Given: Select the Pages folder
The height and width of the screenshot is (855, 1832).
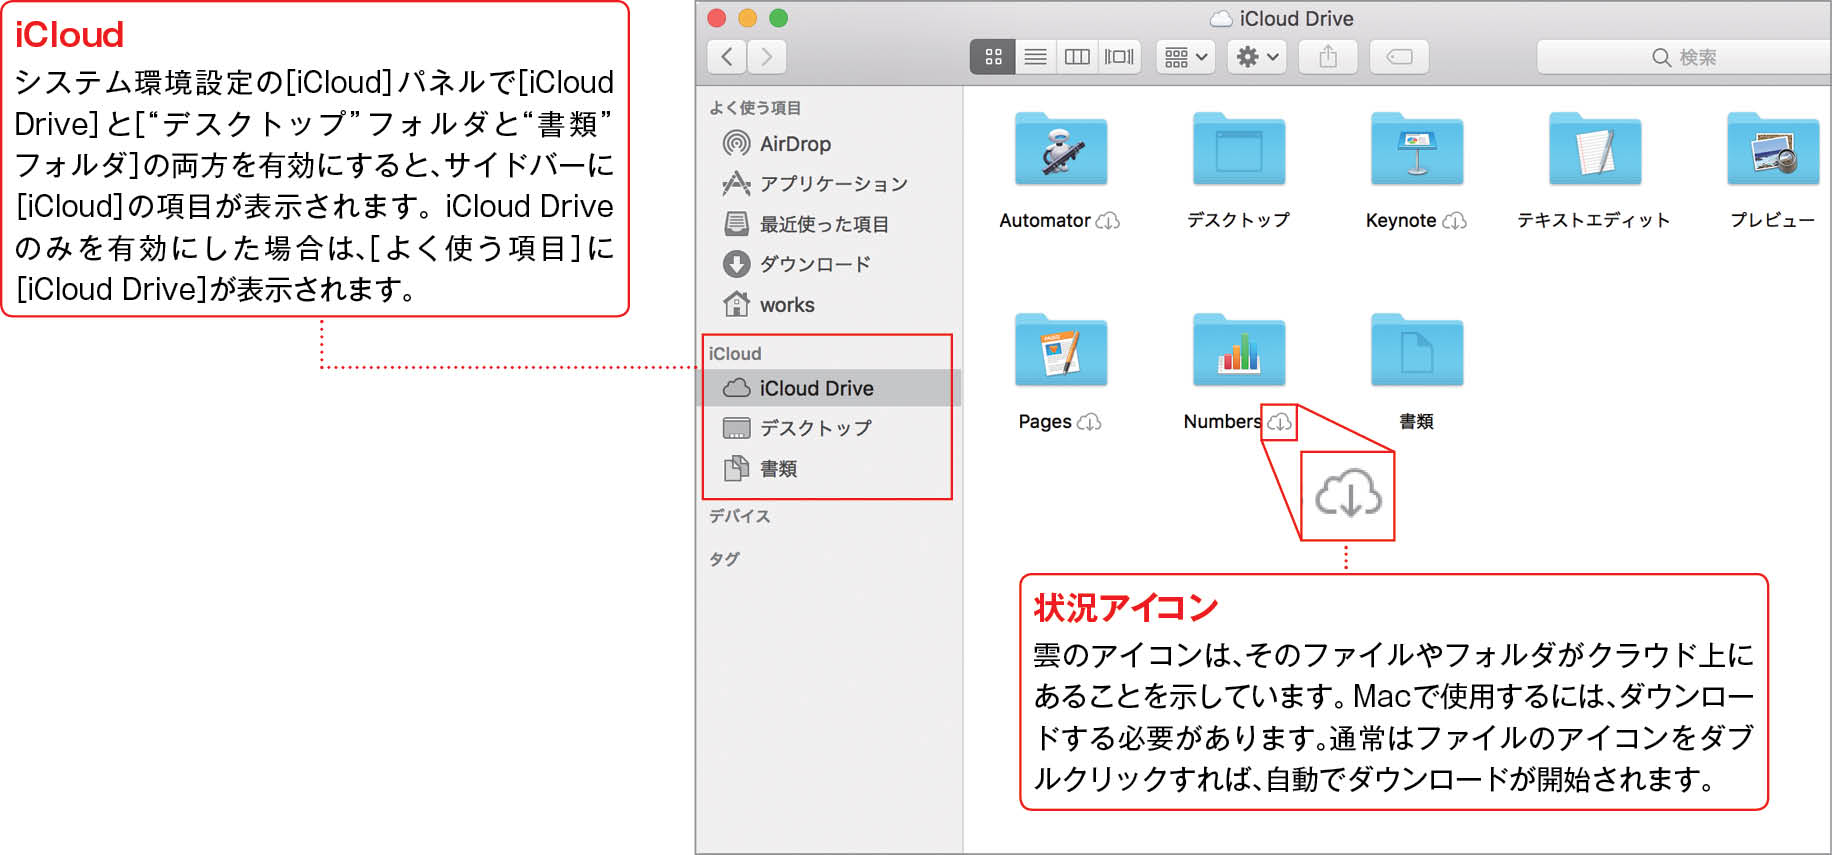Looking at the screenshot, I should [1061, 350].
